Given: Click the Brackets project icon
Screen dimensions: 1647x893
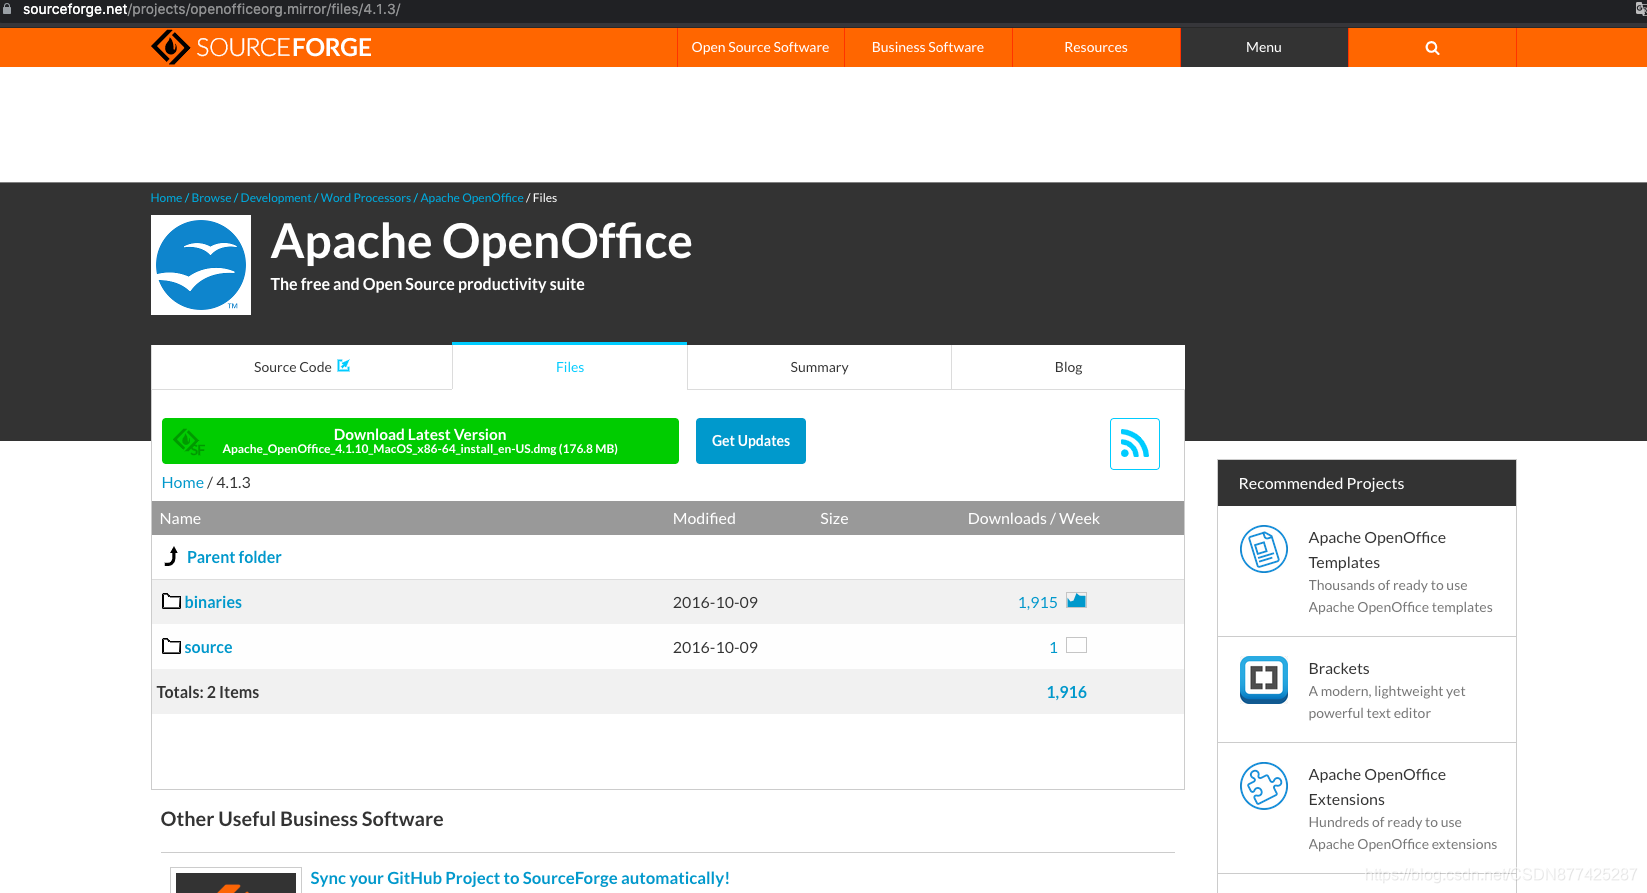Looking at the screenshot, I should (1264, 680).
